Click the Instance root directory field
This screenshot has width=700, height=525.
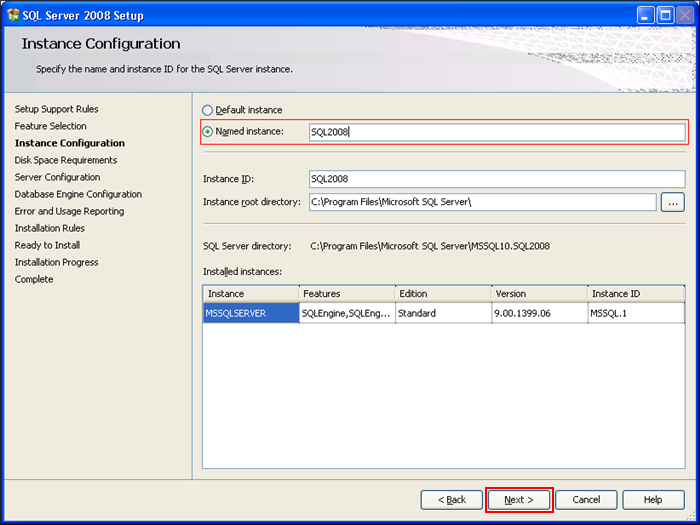coord(482,202)
